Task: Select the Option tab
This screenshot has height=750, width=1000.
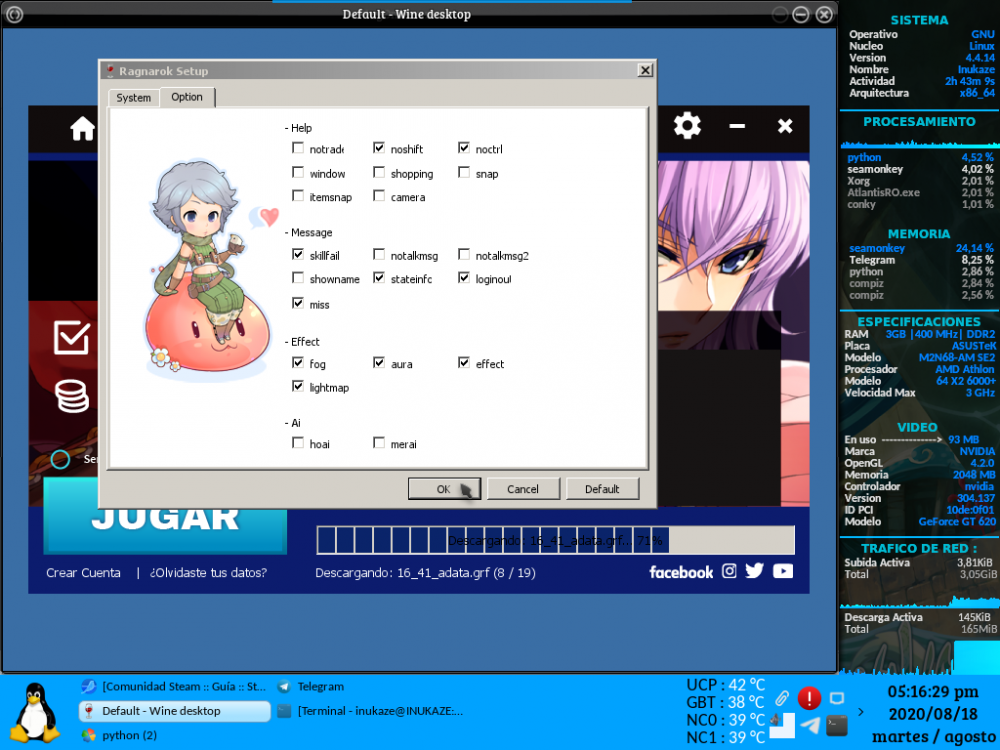Action: click(x=187, y=97)
